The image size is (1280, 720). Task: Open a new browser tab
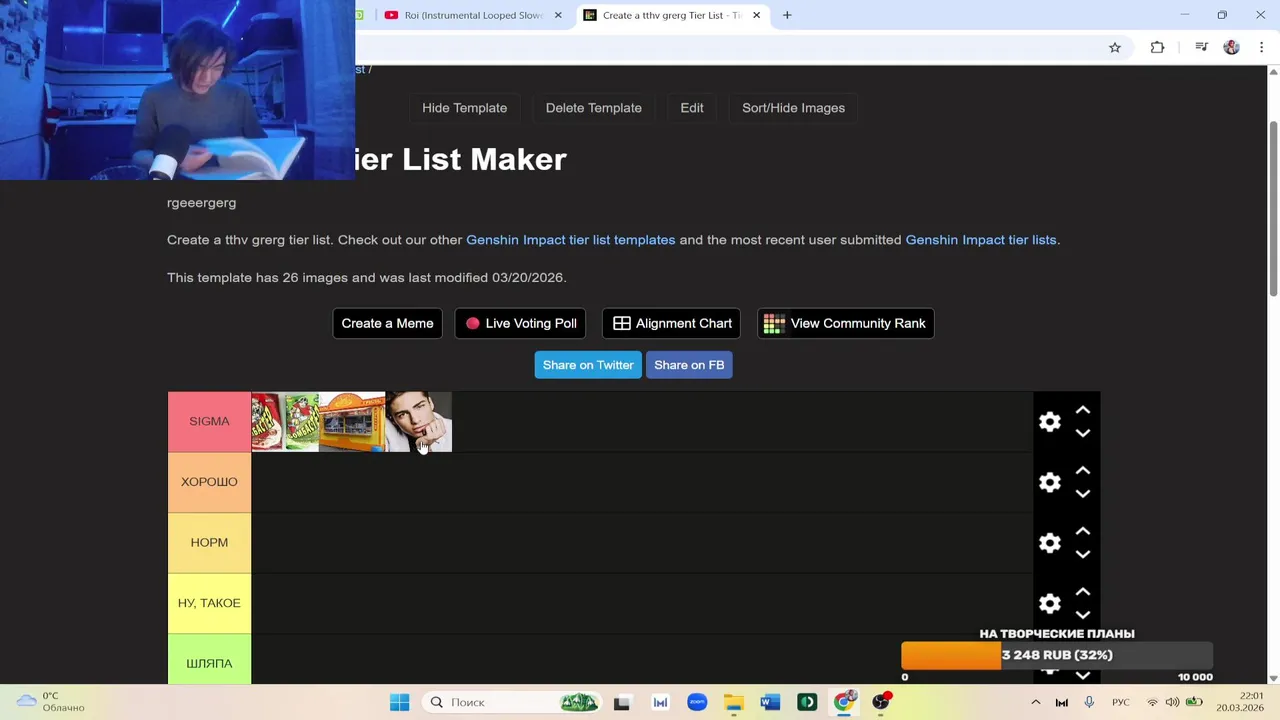787,15
